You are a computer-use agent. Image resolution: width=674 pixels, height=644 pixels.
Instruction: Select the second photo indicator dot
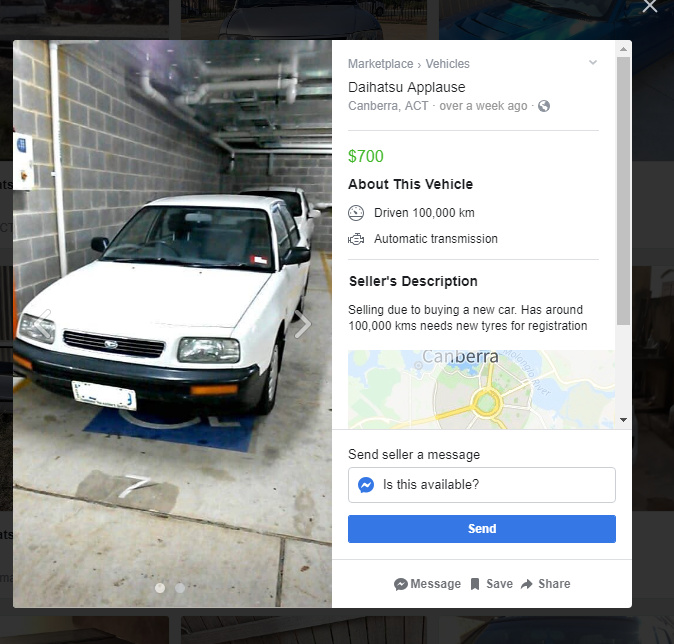[x=180, y=588]
